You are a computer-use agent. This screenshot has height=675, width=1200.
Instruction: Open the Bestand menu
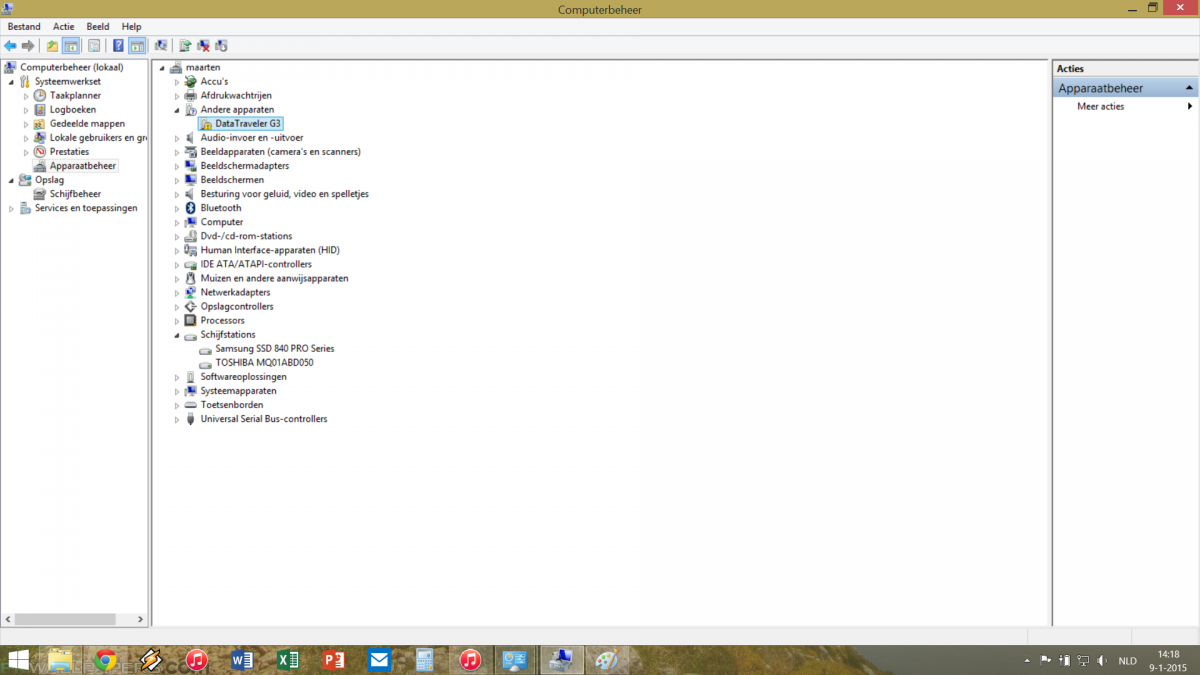[24, 26]
